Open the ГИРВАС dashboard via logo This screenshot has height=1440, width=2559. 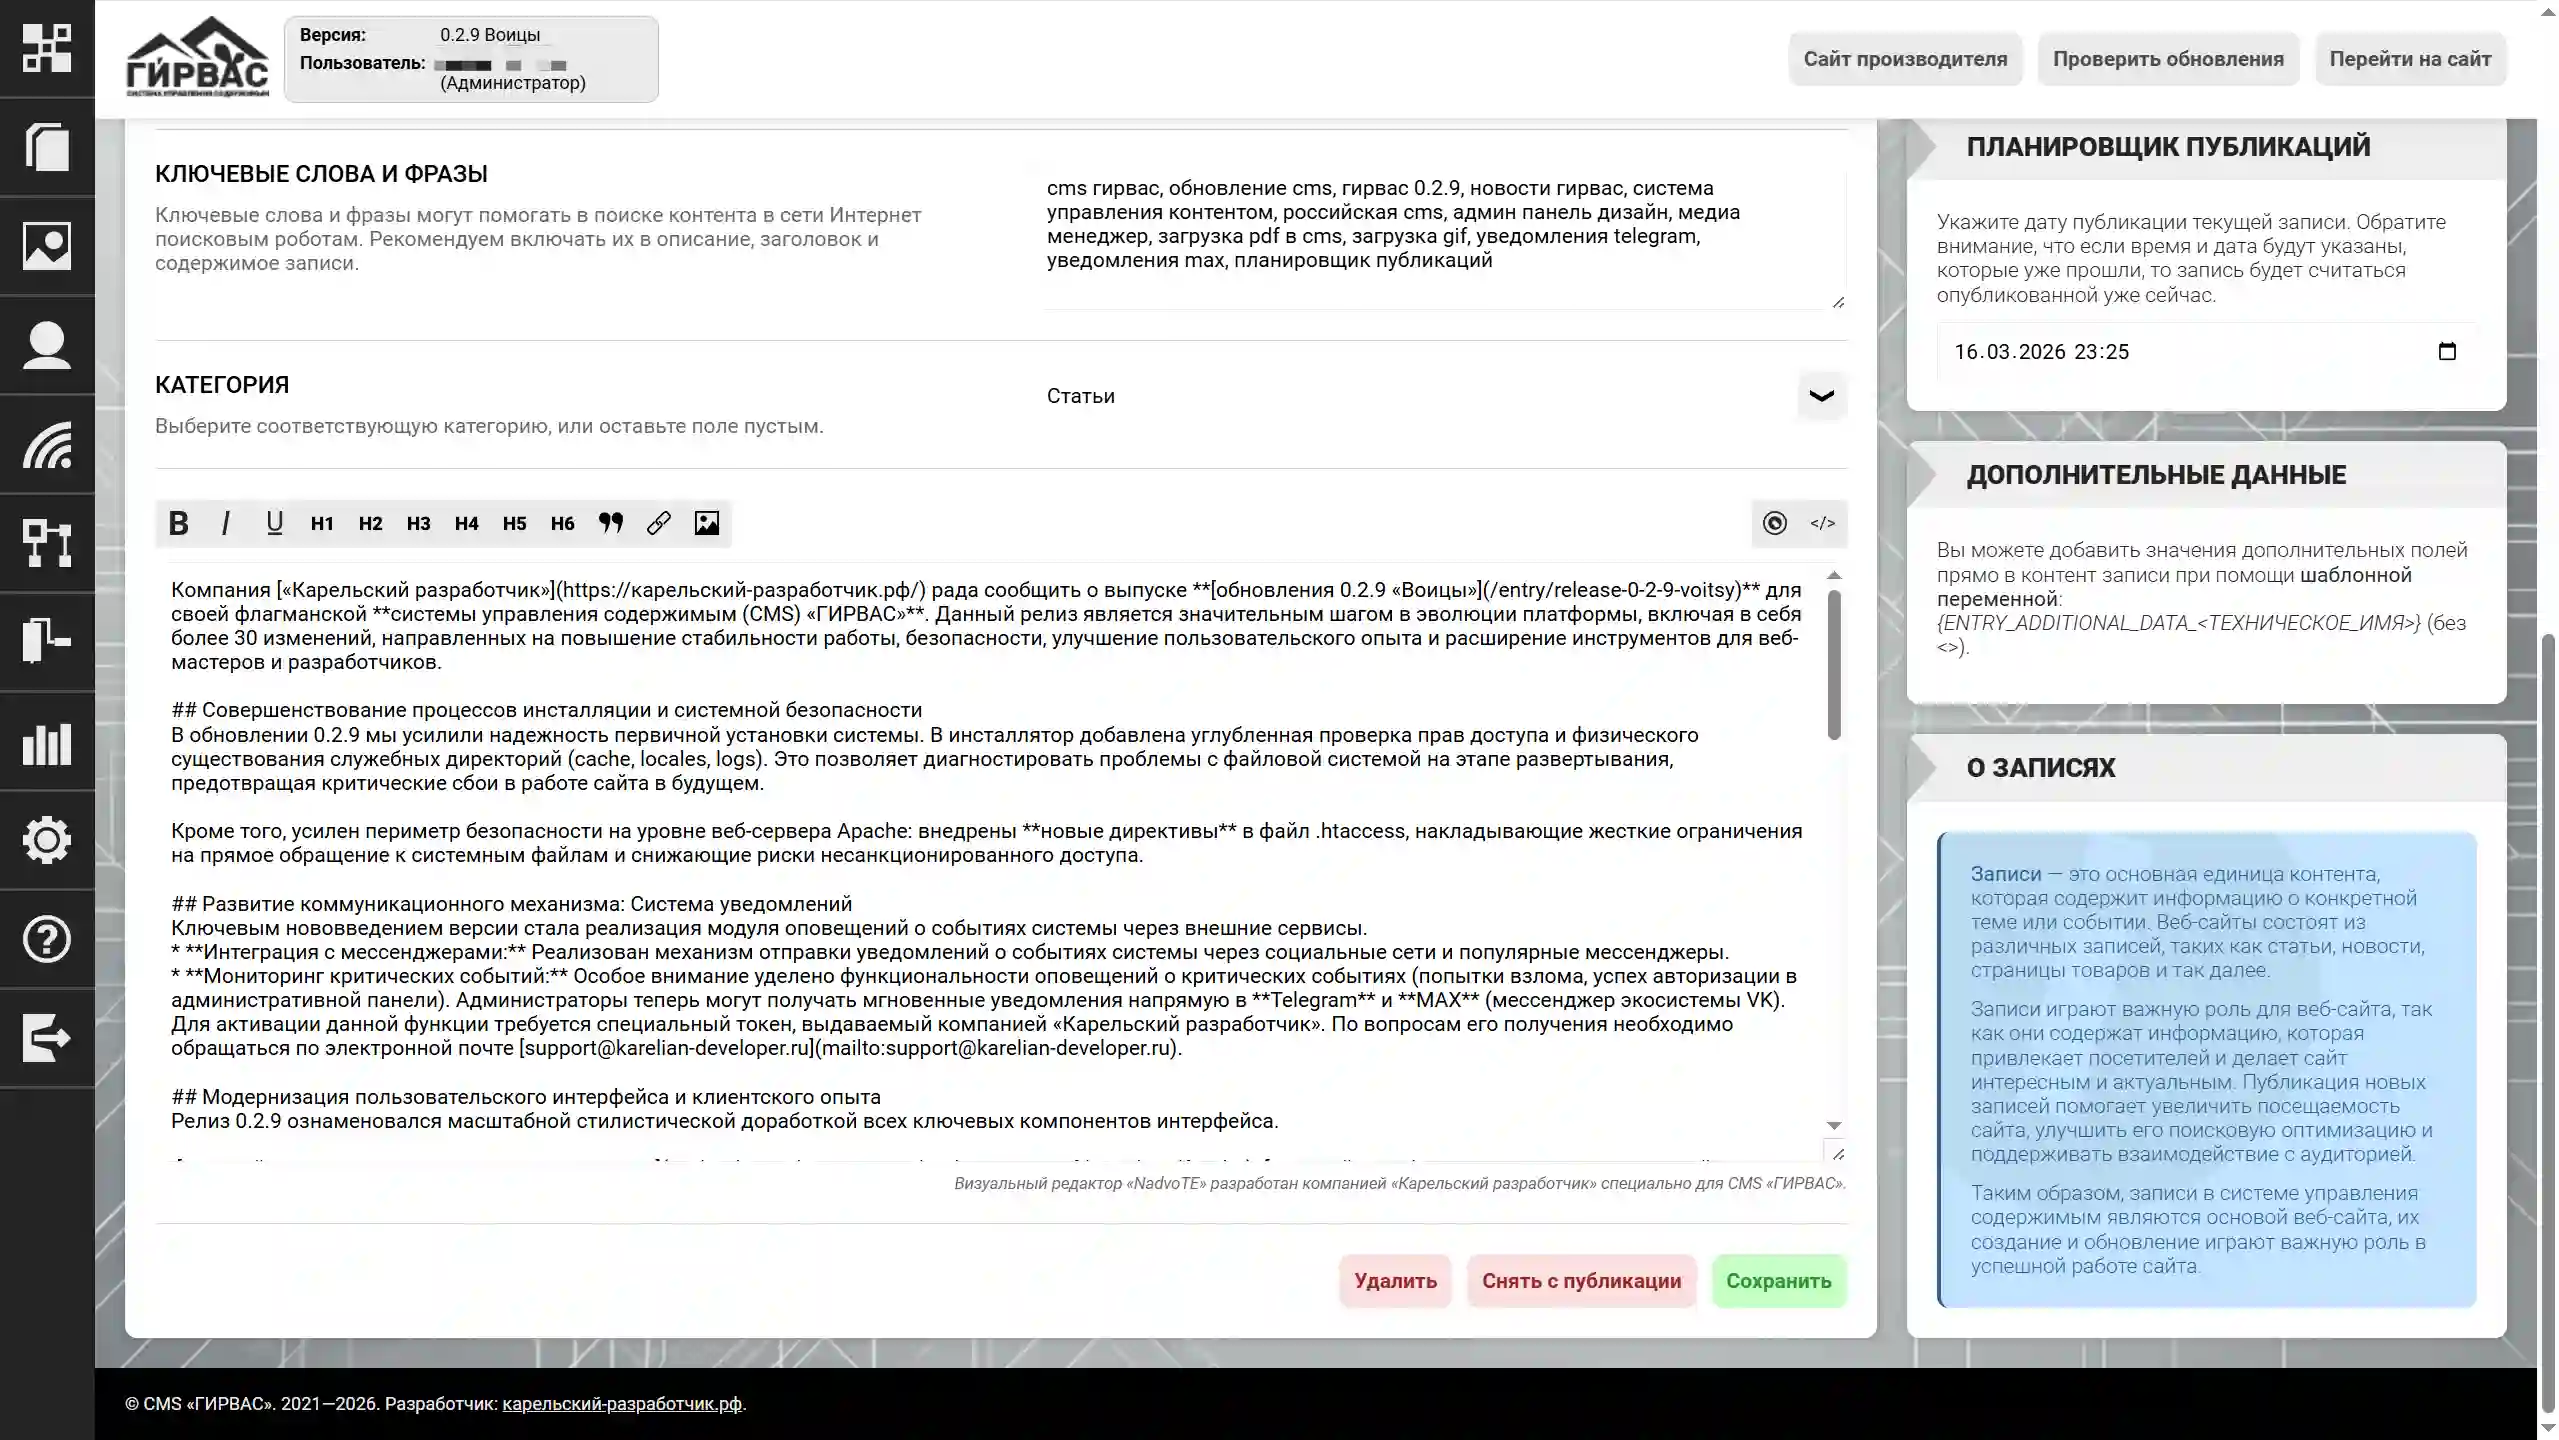click(197, 57)
